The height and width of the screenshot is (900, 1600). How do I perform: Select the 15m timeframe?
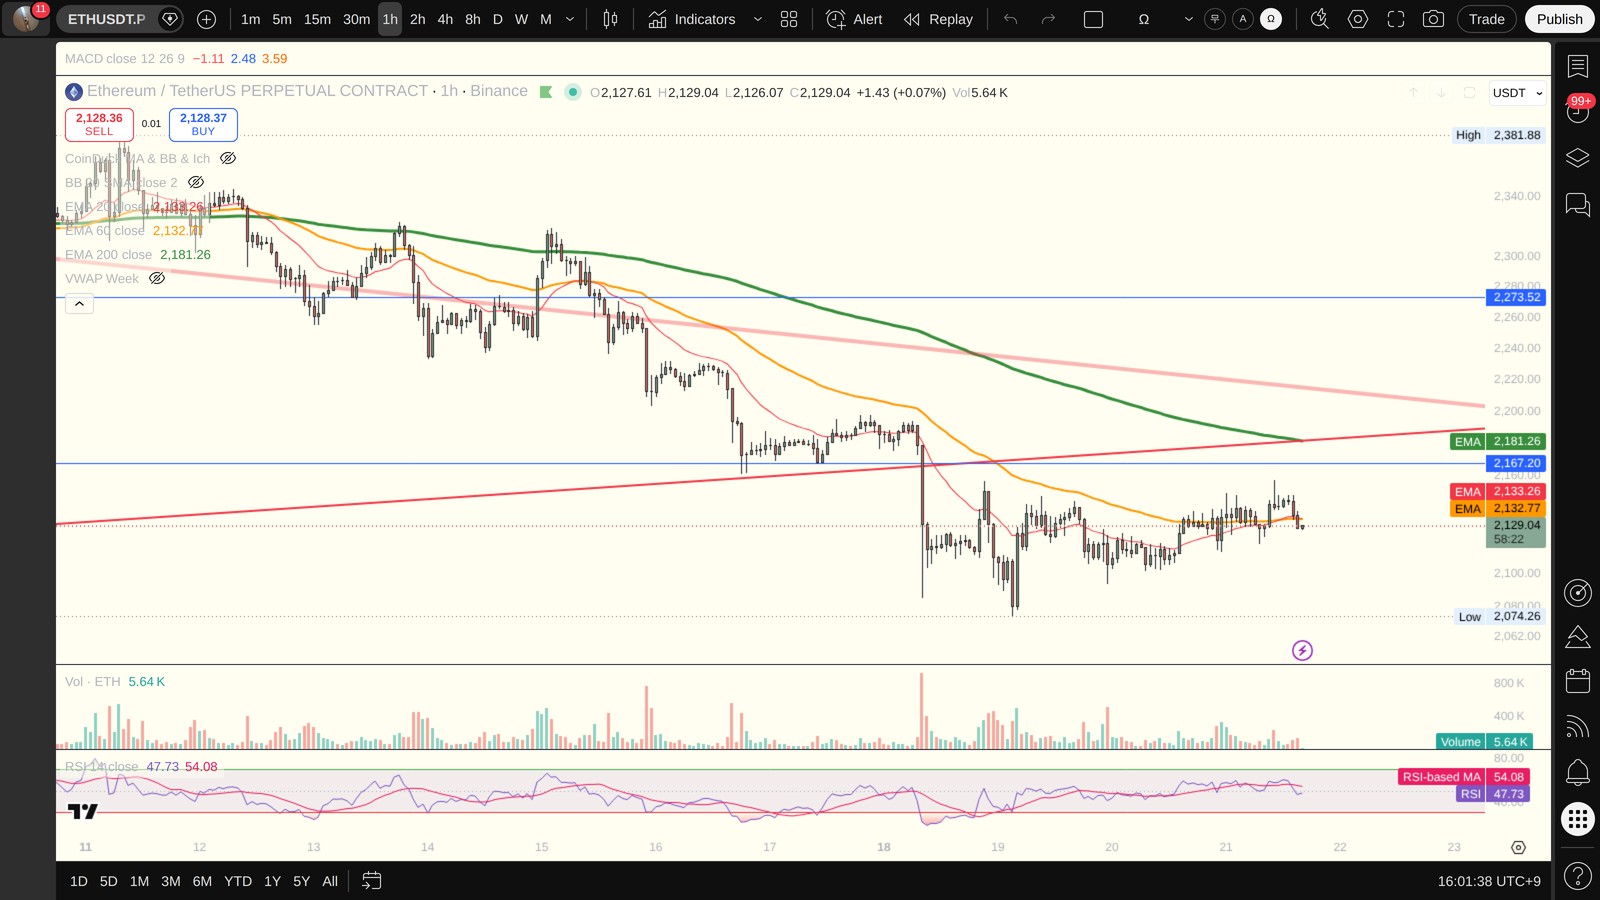(318, 19)
